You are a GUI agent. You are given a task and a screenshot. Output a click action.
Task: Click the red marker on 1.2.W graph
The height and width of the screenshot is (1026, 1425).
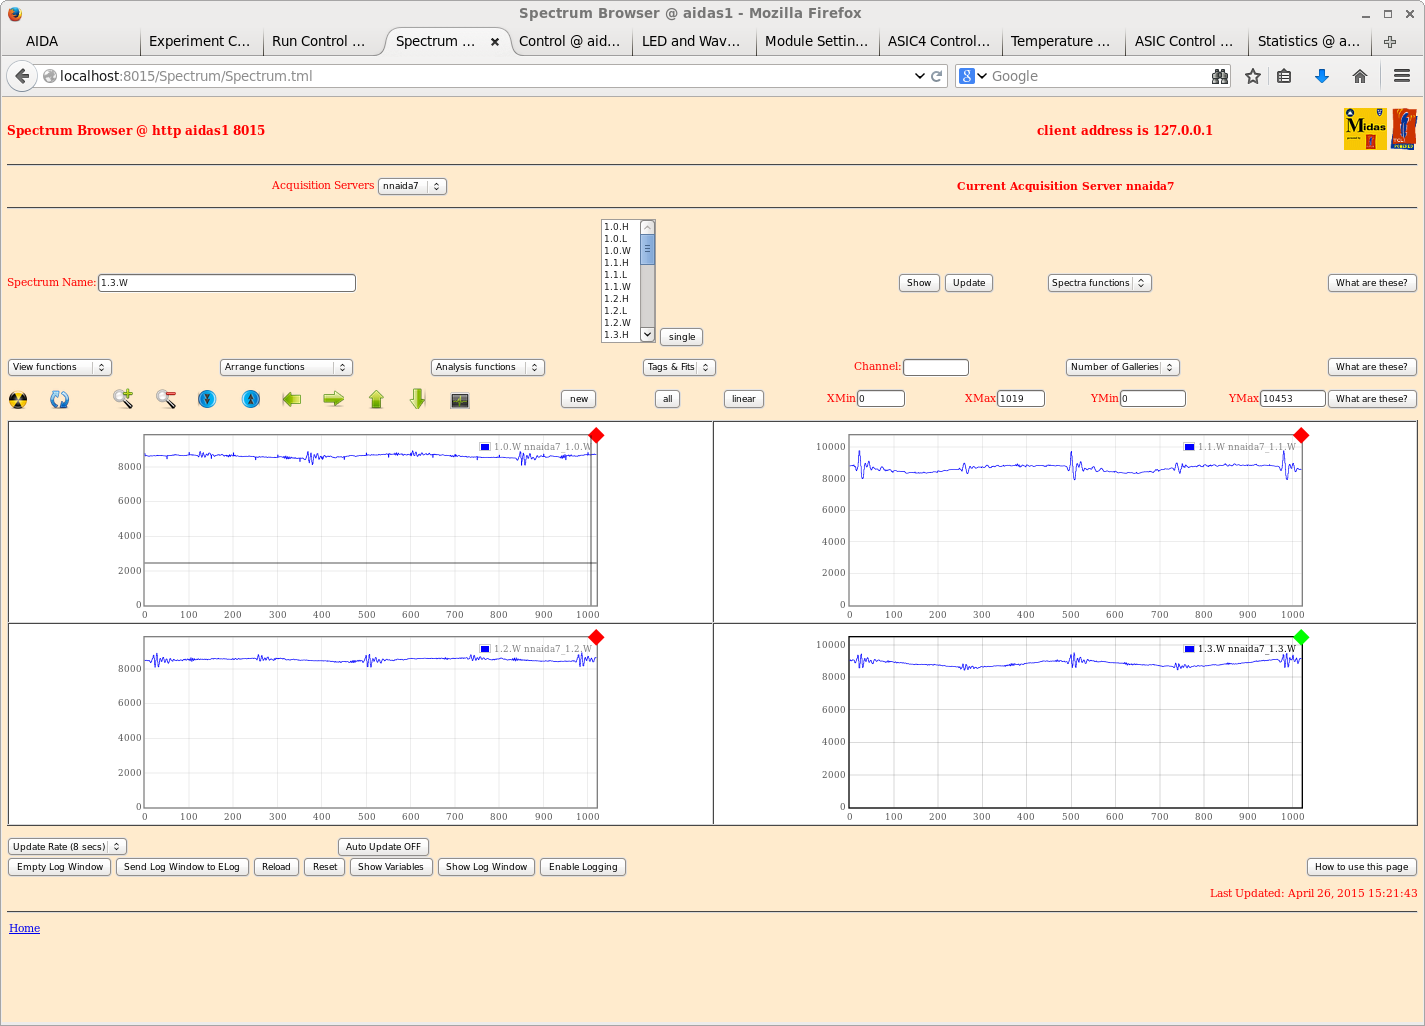point(597,637)
